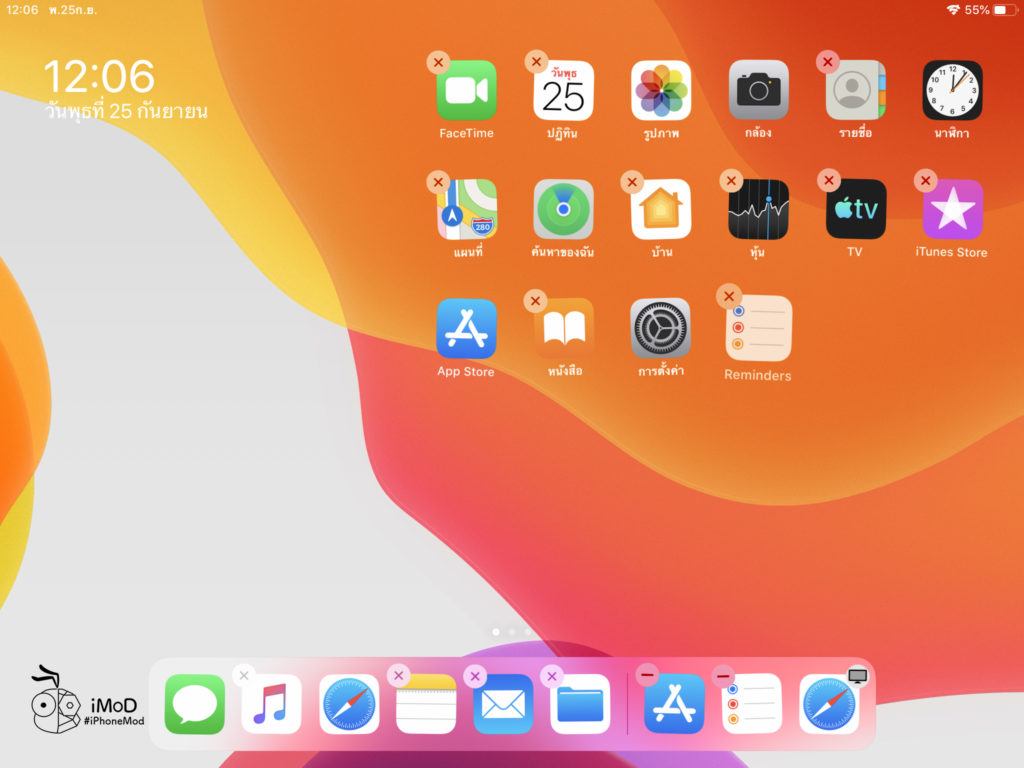Screen dimensions: 1024x768
Task: Open iTunes Store
Action: (950, 212)
